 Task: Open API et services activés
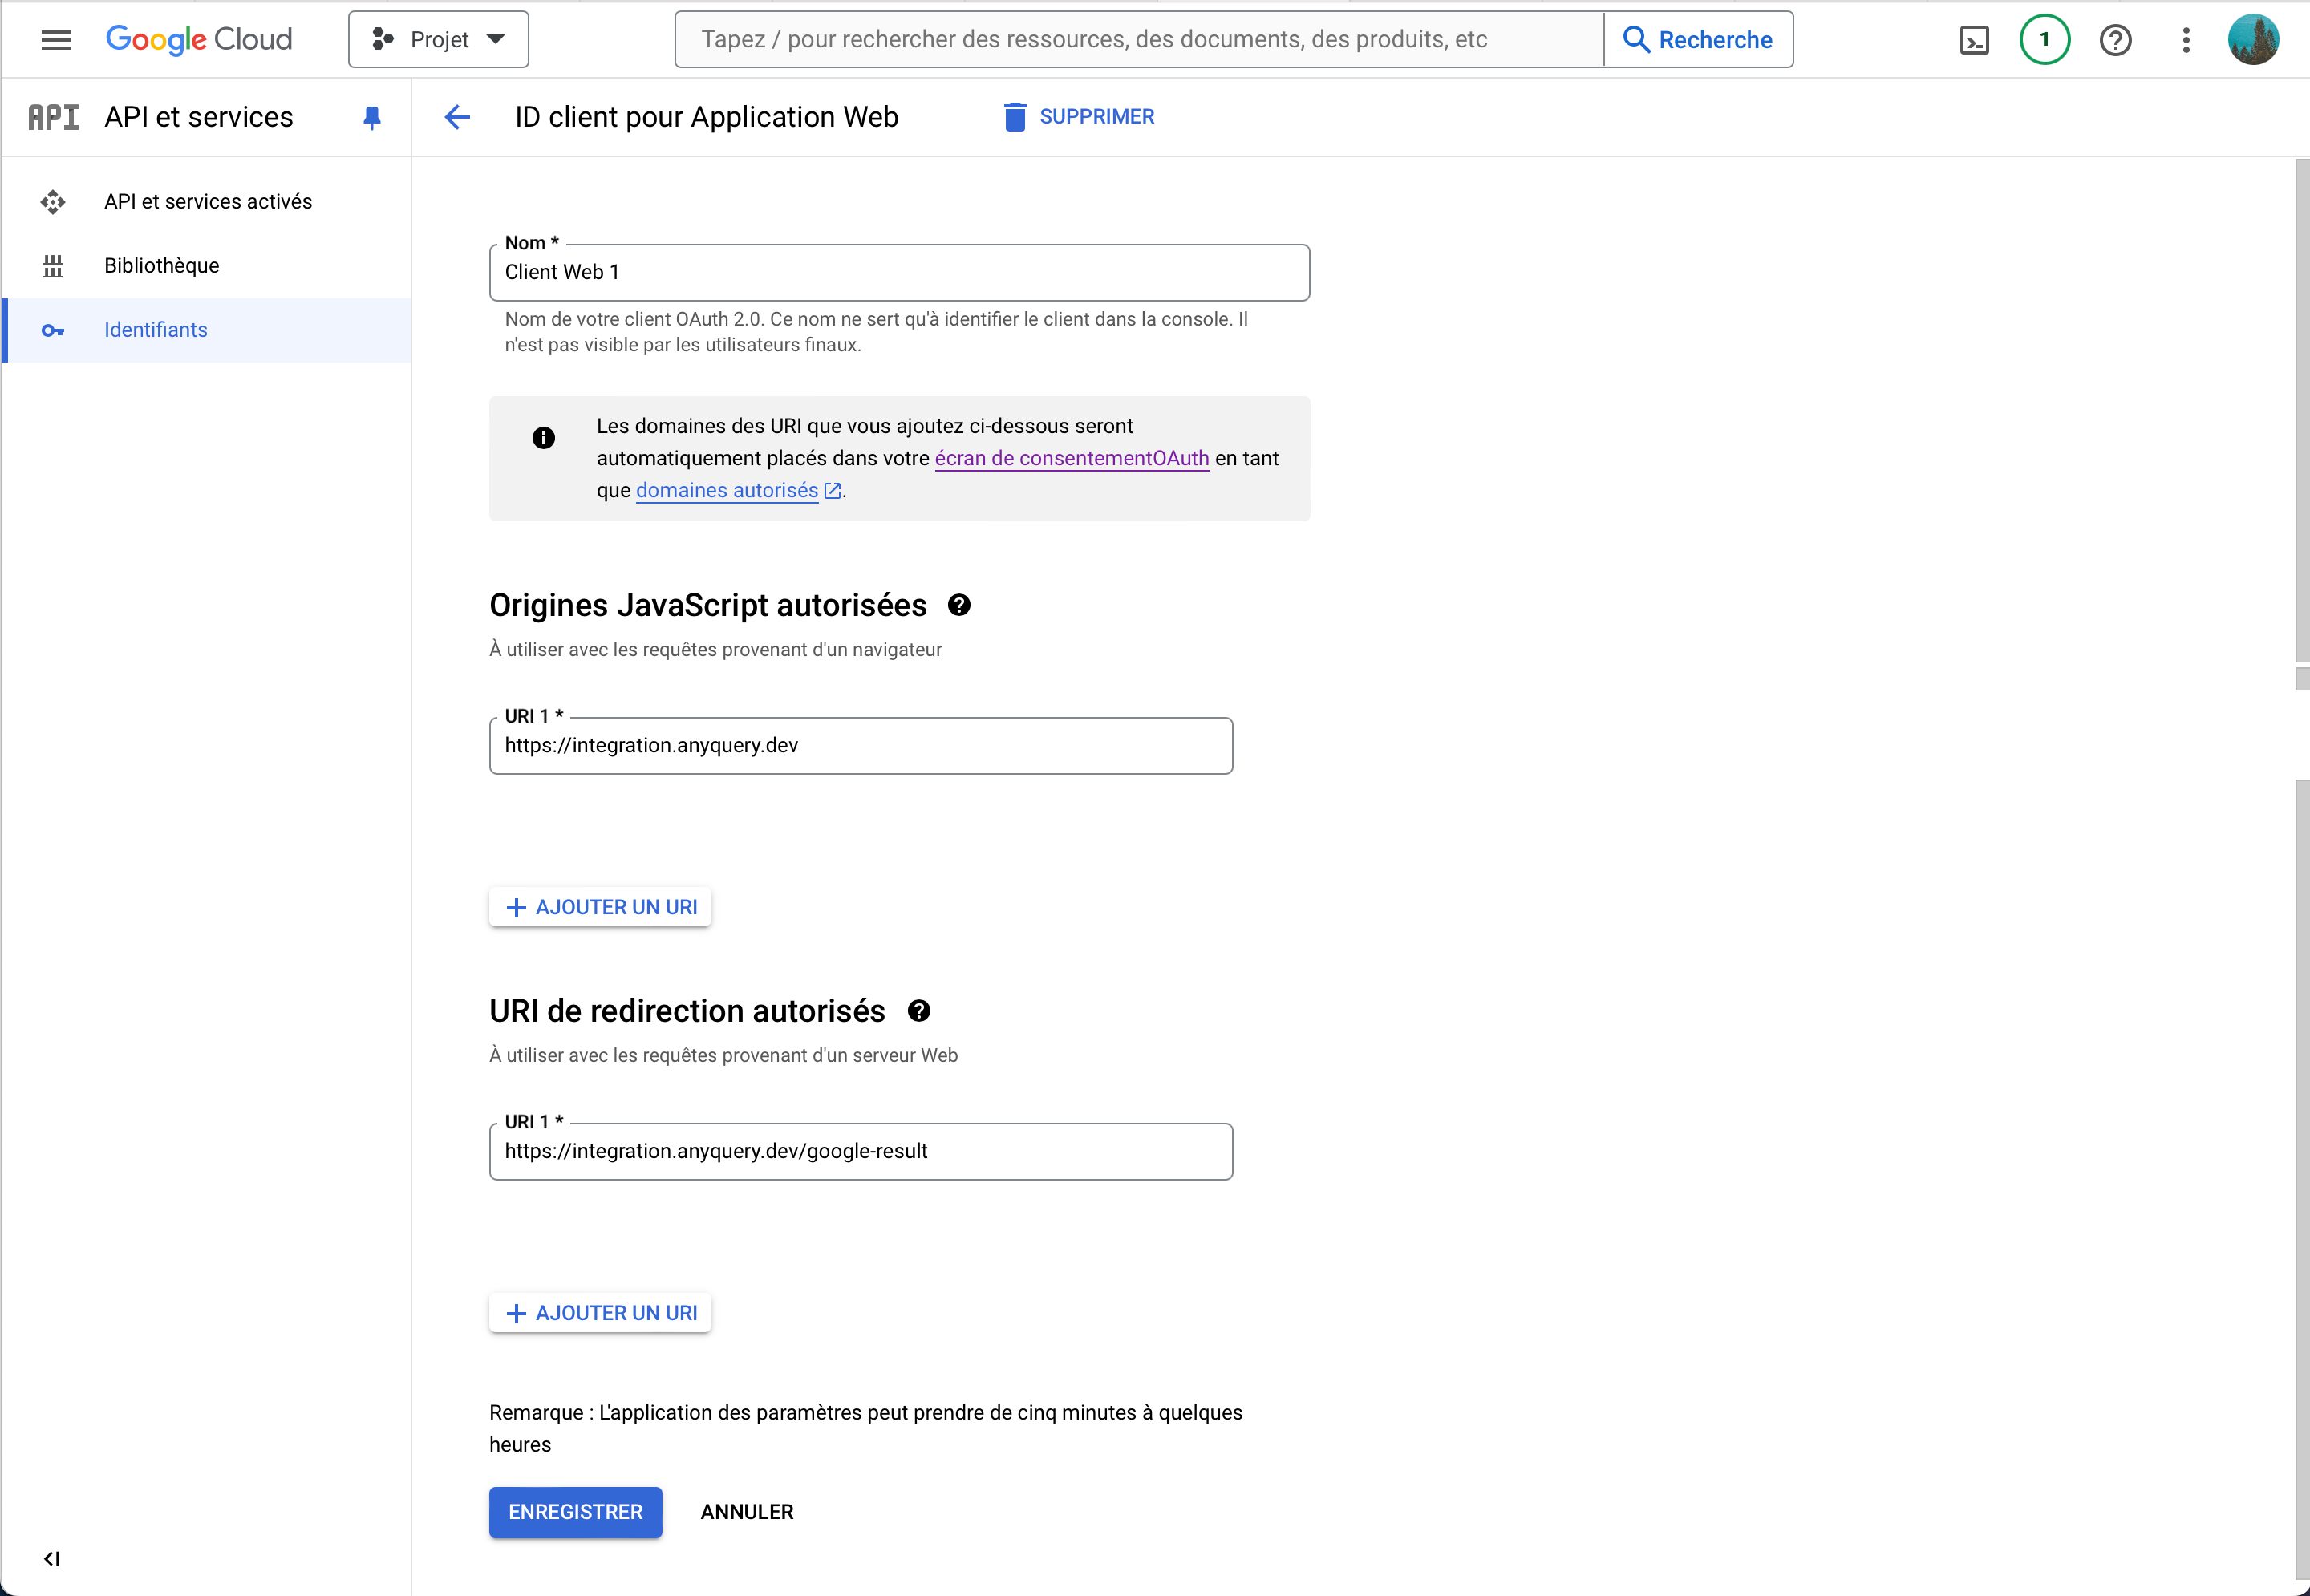tap(207, 202)
